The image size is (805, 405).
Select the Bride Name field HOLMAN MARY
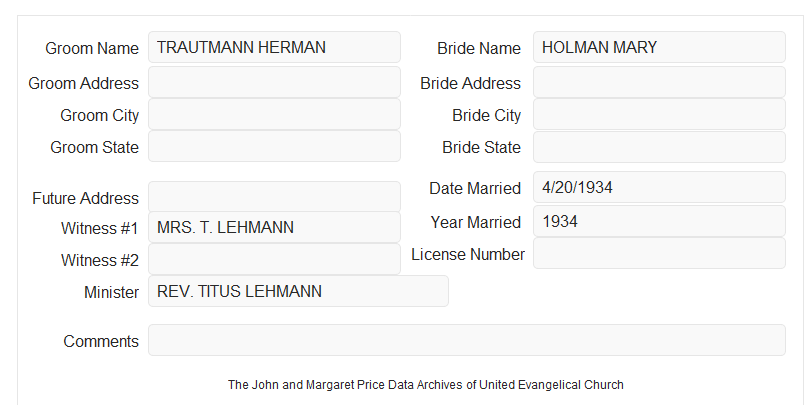pyautogui.click(x=659, y=47)
